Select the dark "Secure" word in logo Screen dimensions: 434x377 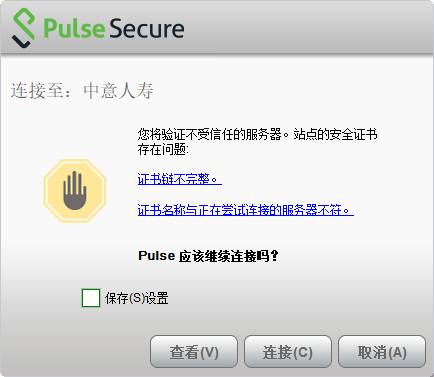tap(146, 28)
